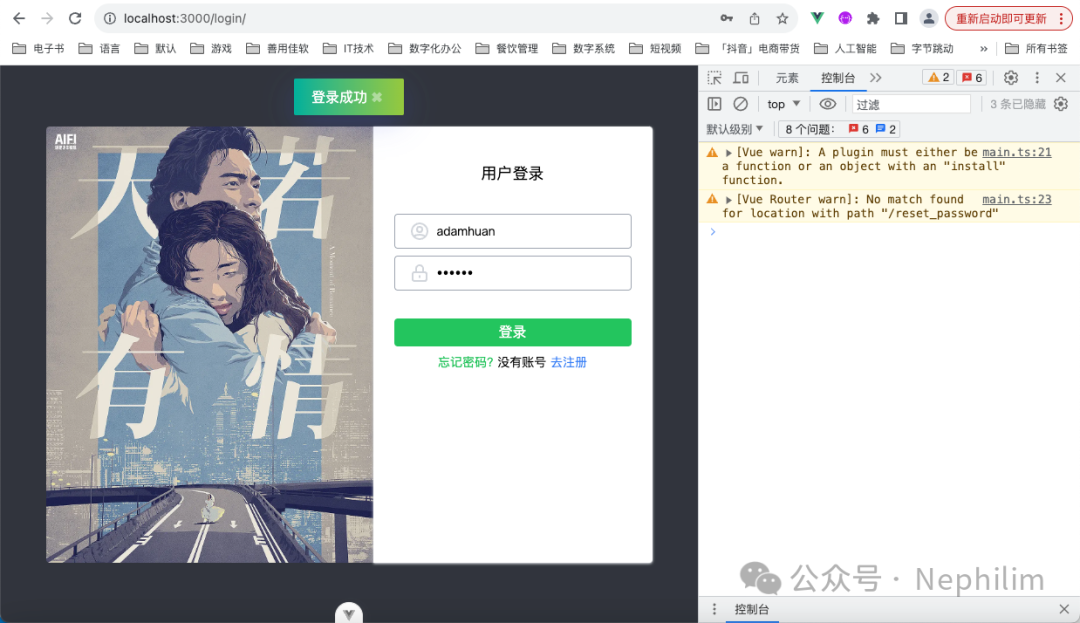Open 所有书签 folder
Image resolution: width=1080 pixels, height=623 pixels.
[x=1037, y=48]
